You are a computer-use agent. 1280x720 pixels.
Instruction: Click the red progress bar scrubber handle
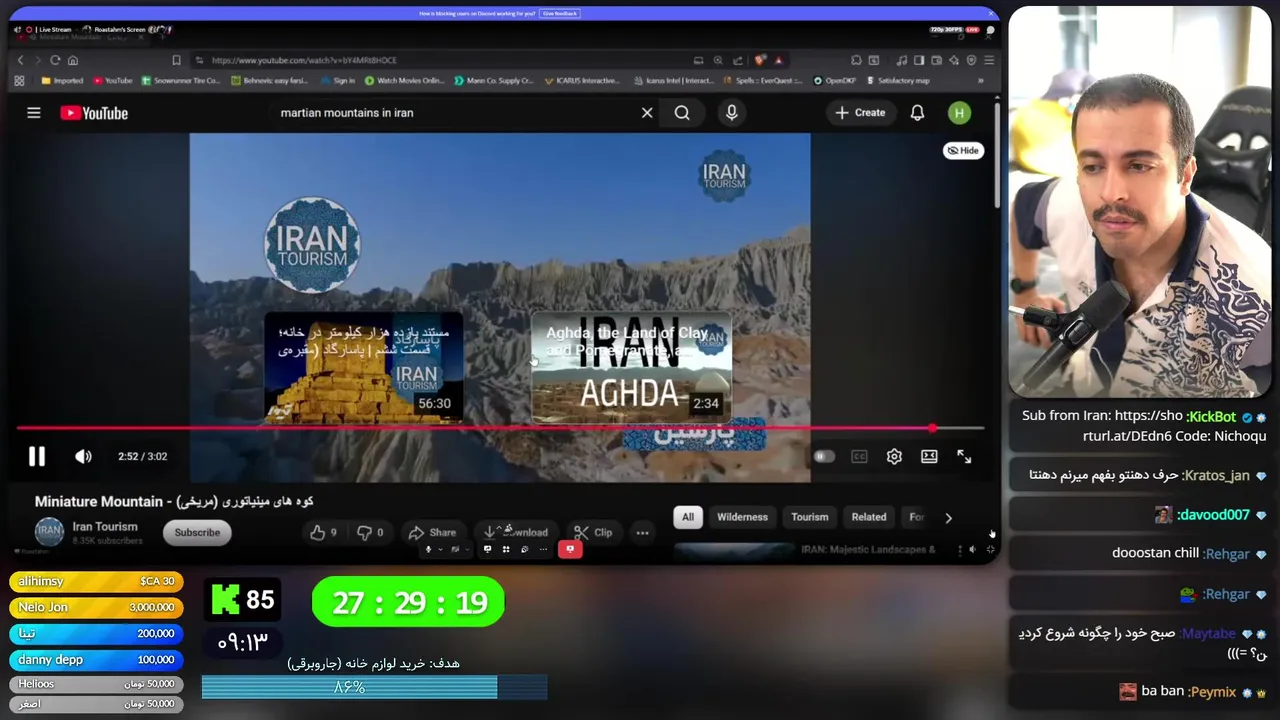(x=932, y=428)
